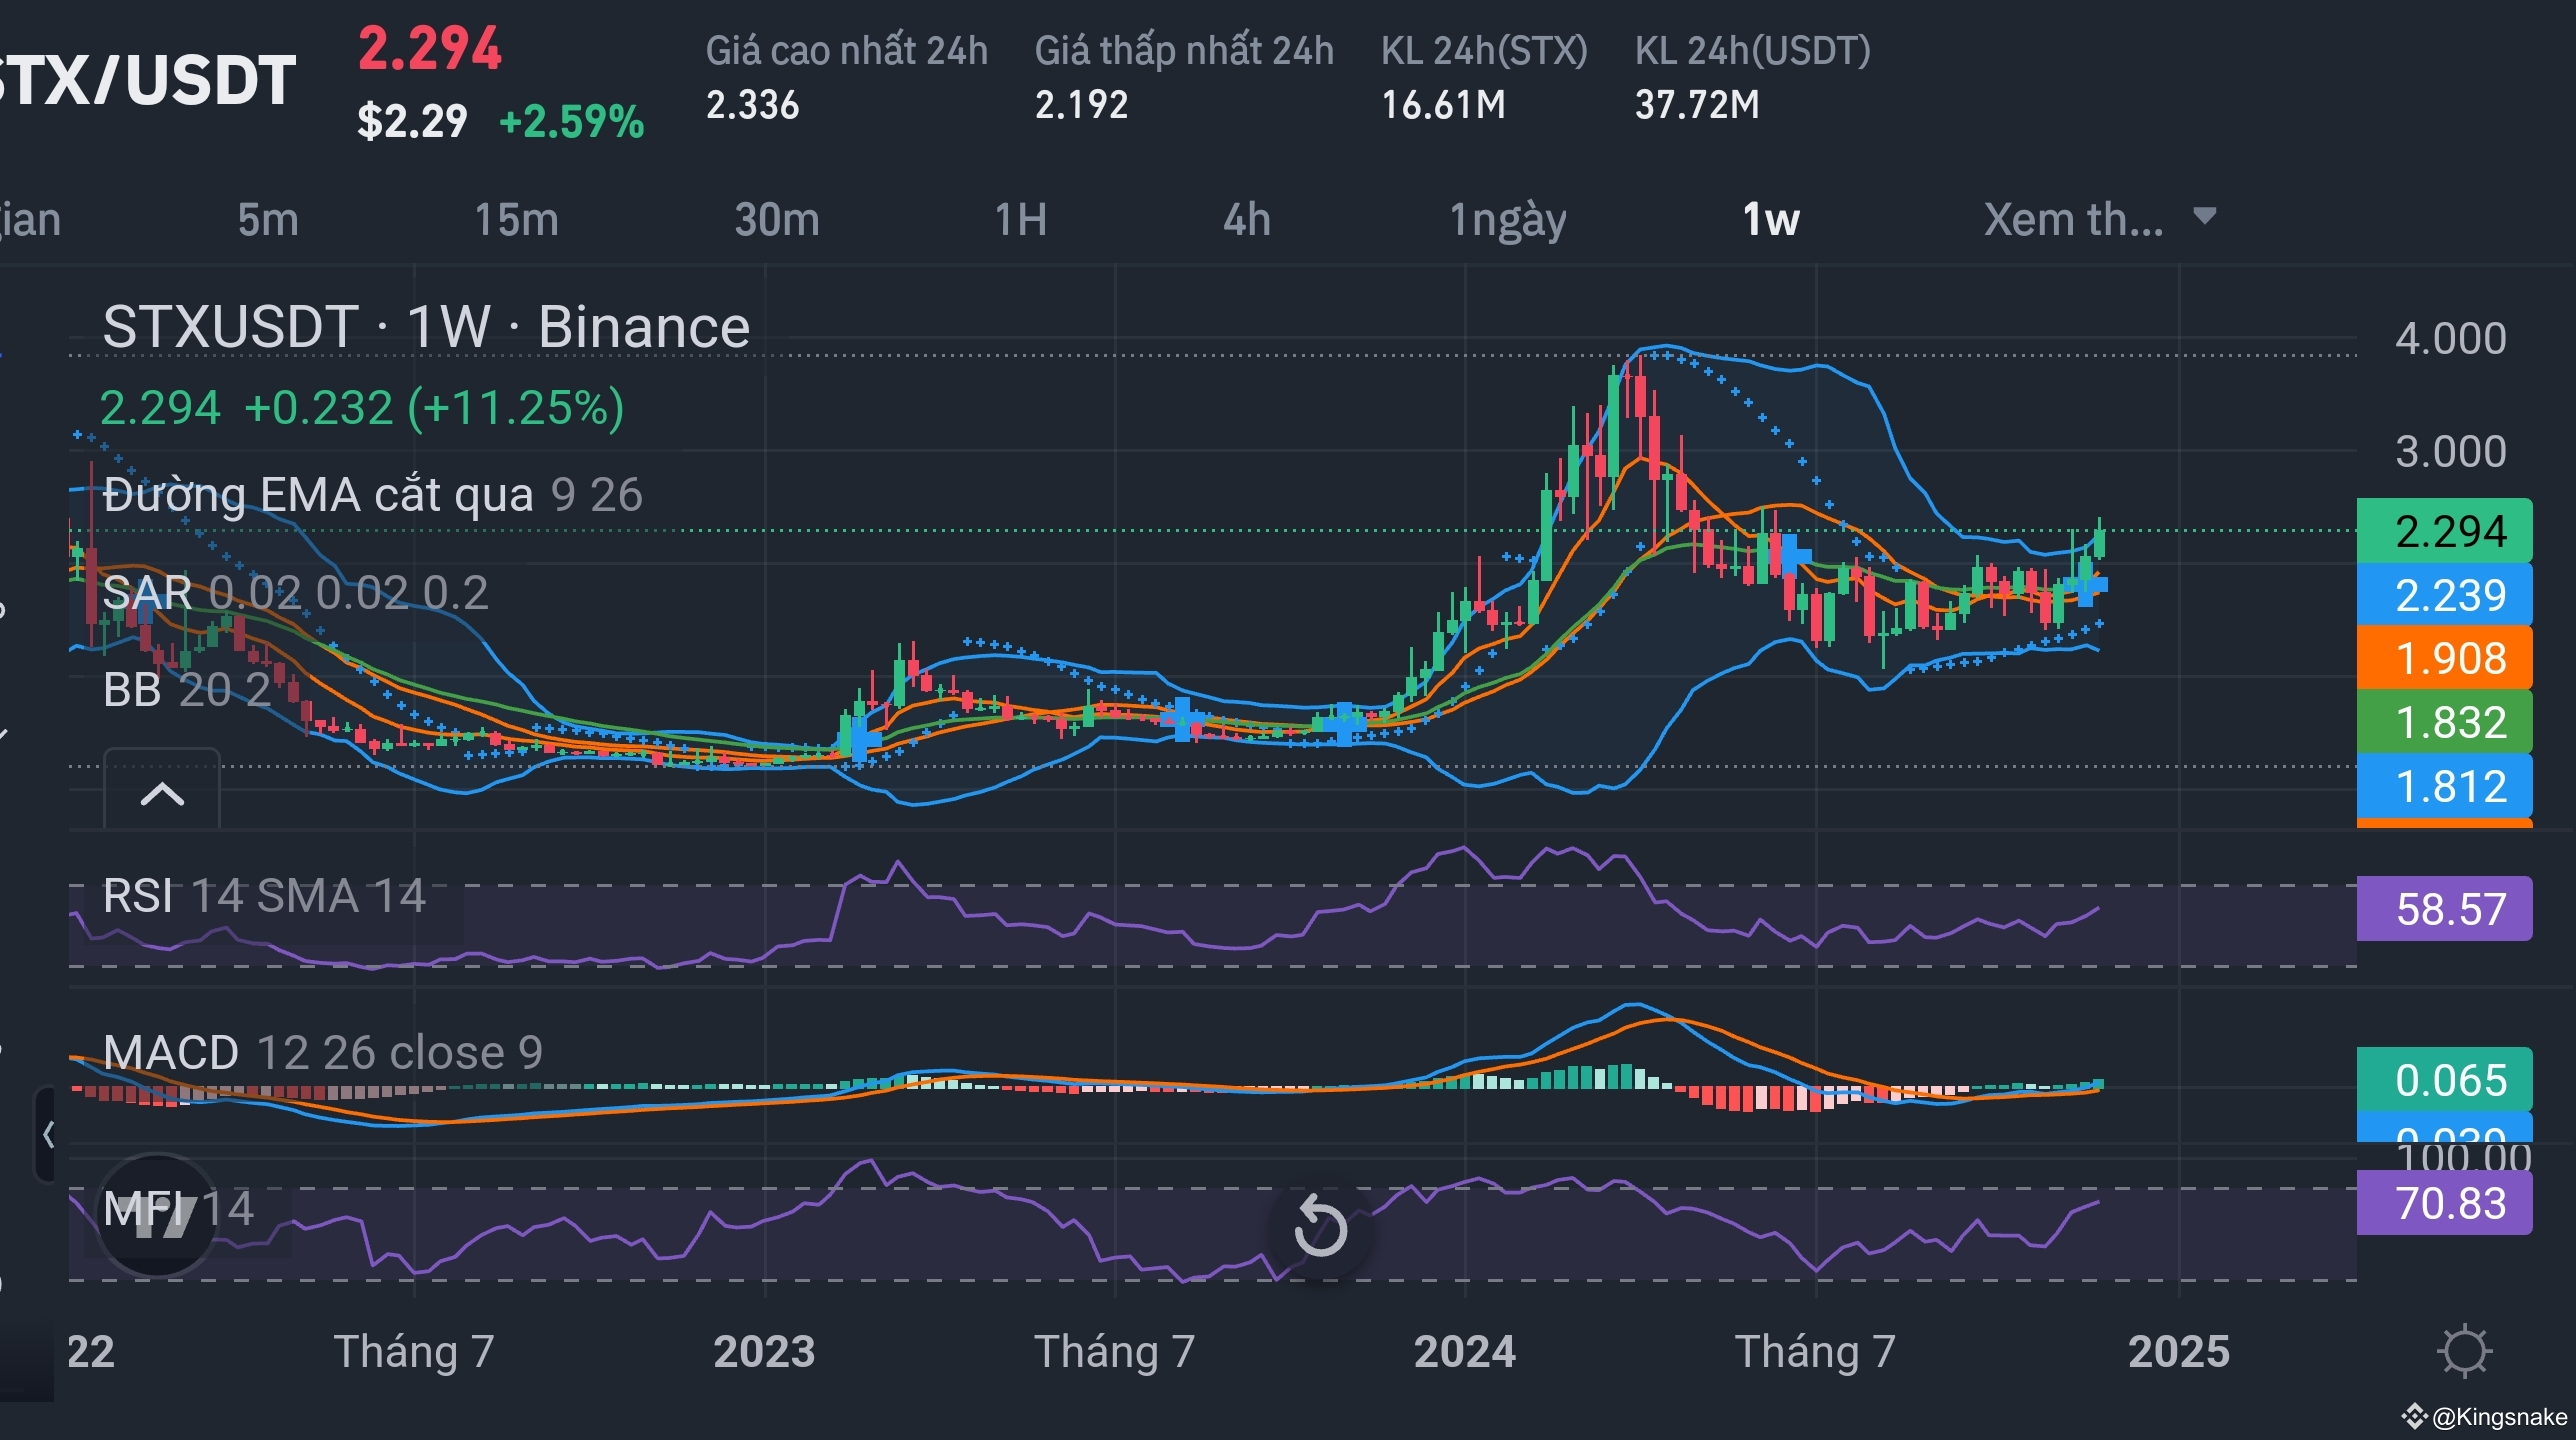Open the 'Xem th...' timeframe dropdown
Screen dimensions: 2576x1440
coord(2073,219)
